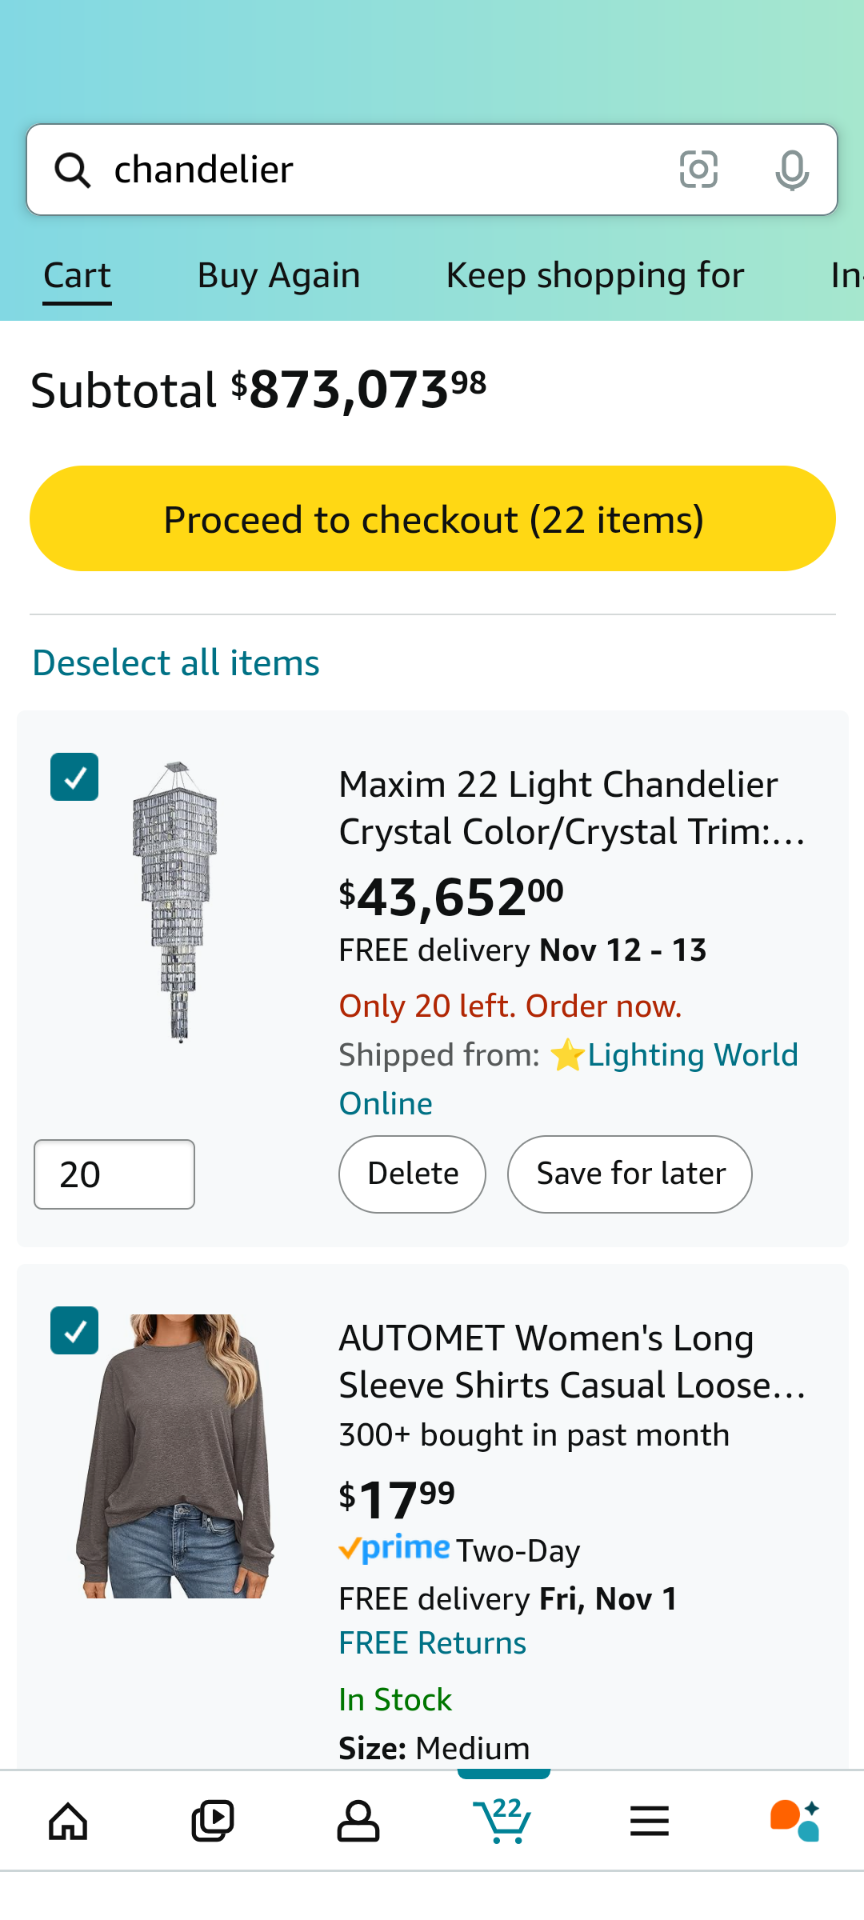
Task: Click Deselect all items link
Action: (176, 663)
